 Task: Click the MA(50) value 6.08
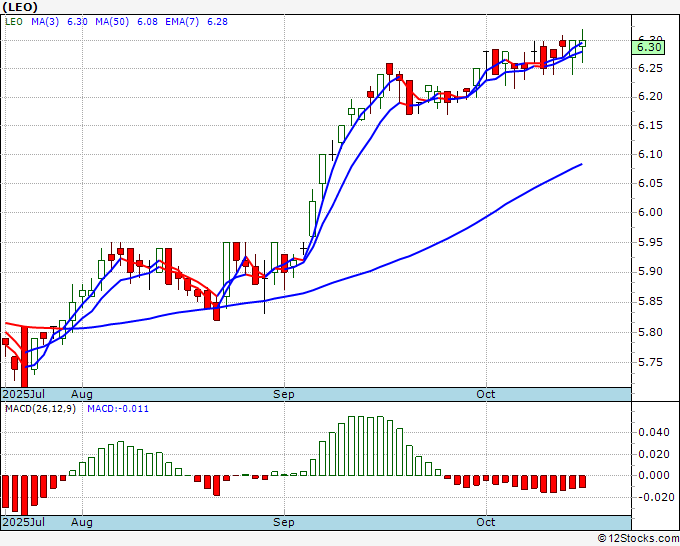tap(147, 22)
